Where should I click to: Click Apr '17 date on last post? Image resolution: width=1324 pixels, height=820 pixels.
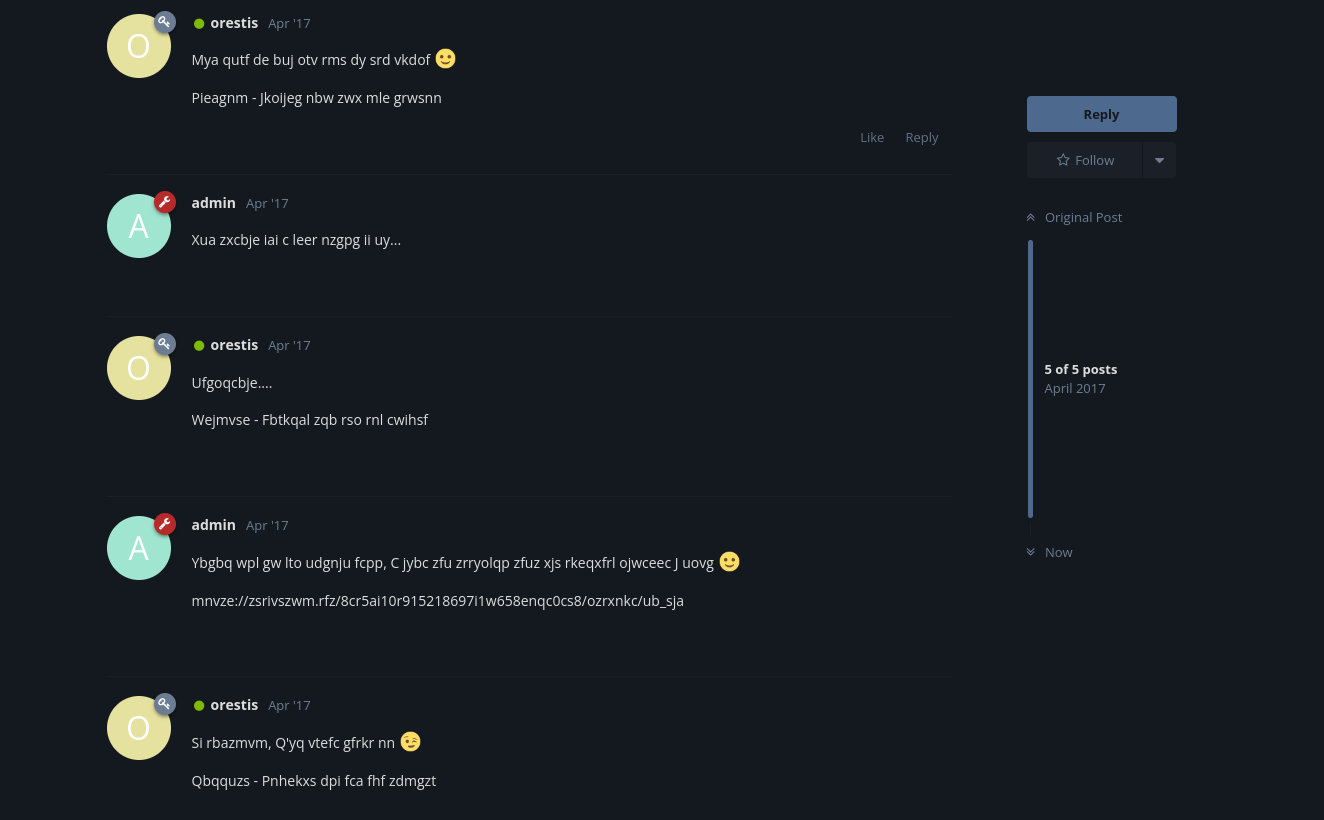[x=289, y=705]
